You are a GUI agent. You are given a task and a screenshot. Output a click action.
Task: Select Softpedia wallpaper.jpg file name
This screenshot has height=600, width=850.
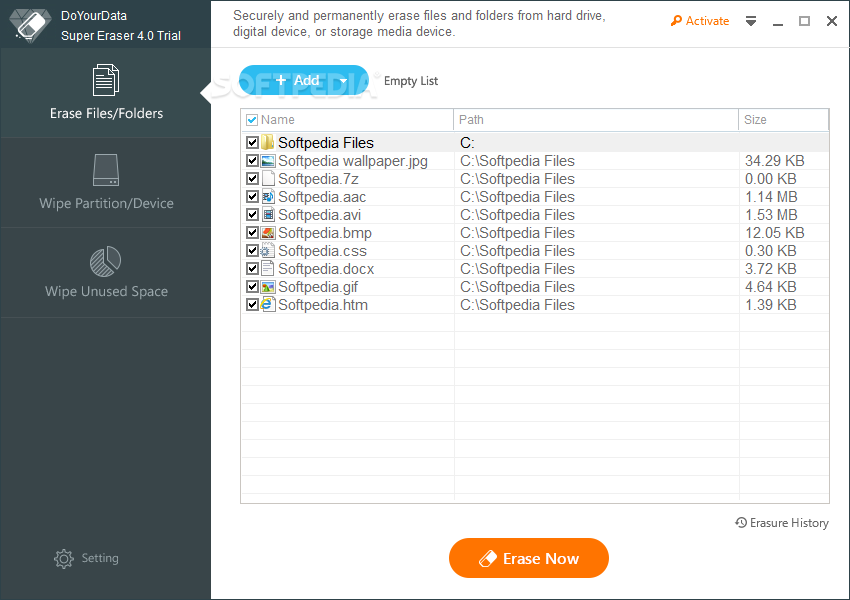pyautogui.click(x=353, y=161)
